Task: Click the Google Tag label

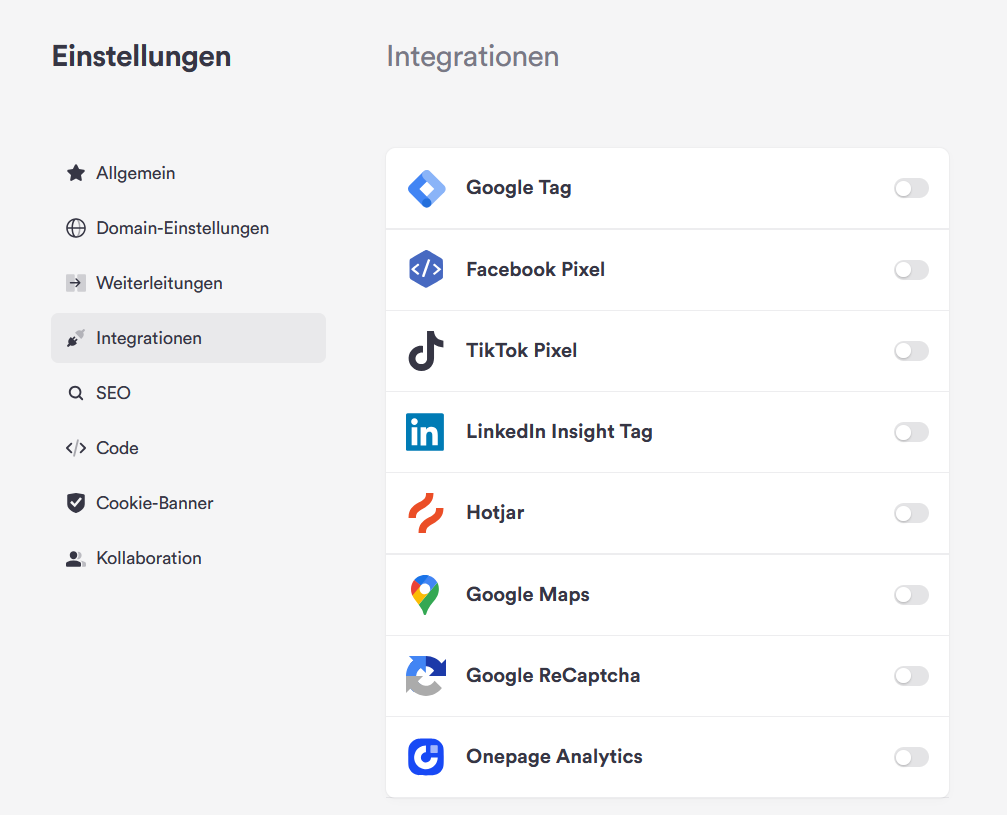Action: click(x=519, y=188)
